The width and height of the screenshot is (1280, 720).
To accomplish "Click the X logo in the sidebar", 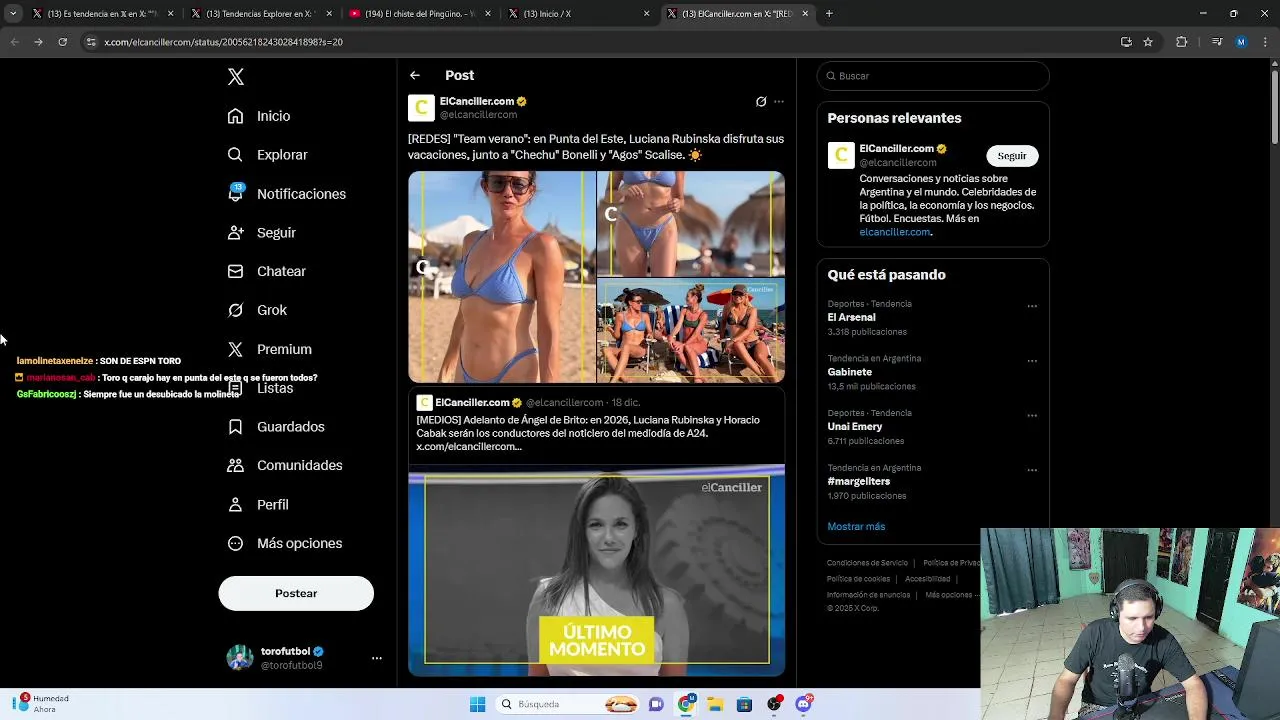I will pos(236,77).
